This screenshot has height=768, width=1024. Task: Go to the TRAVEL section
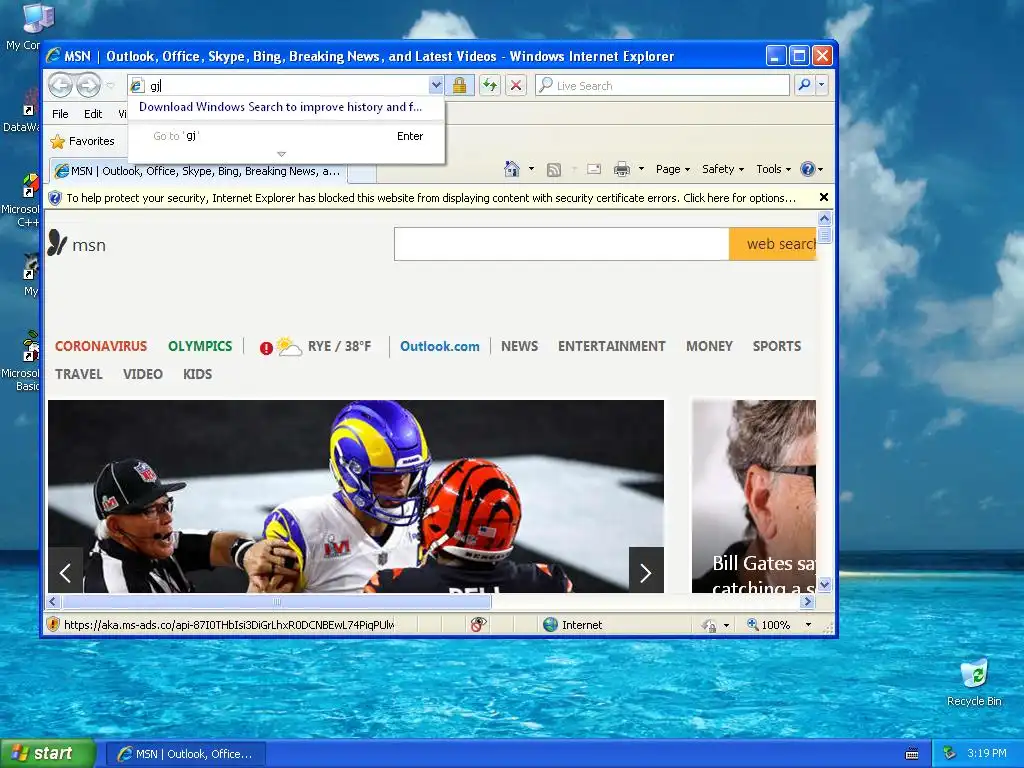coord(78,374)
